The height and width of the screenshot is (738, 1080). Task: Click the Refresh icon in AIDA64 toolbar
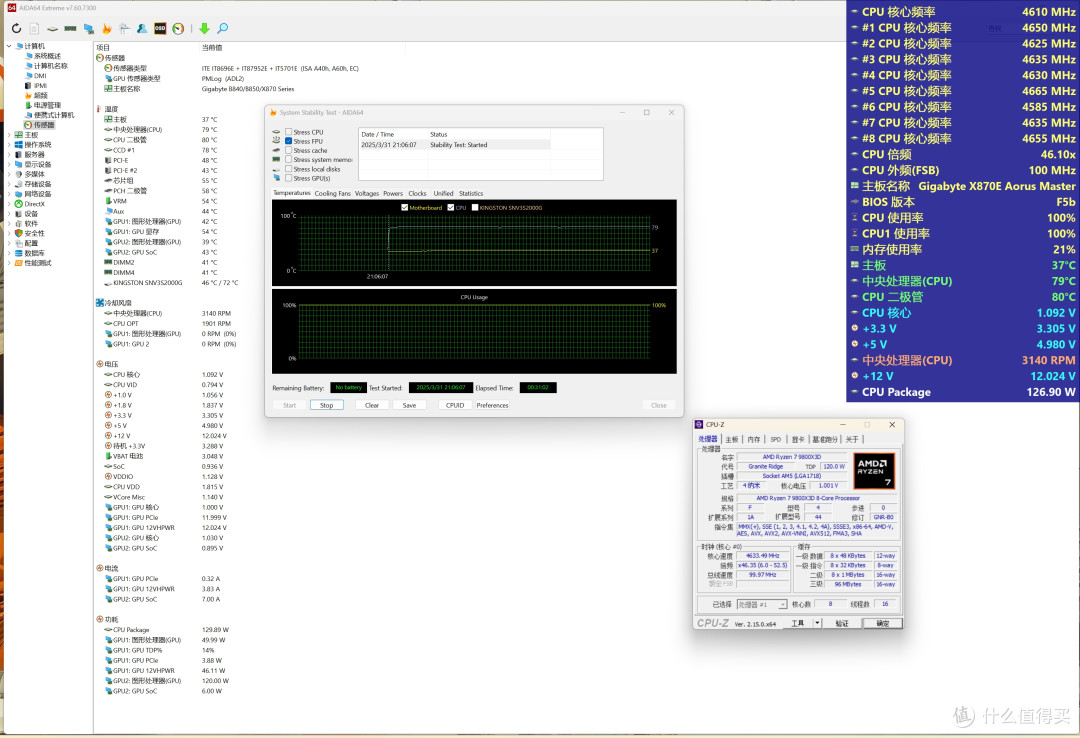17,28
